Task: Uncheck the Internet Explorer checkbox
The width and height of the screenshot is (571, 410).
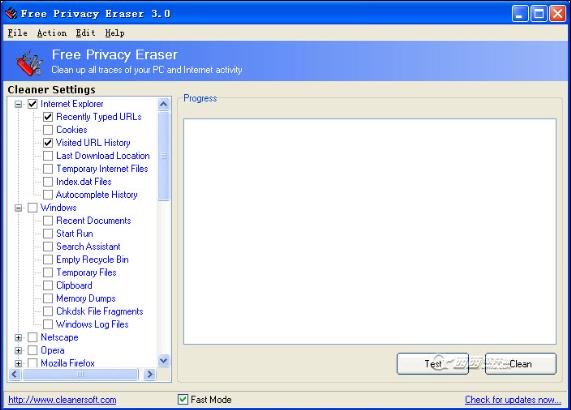Action: 33,104
